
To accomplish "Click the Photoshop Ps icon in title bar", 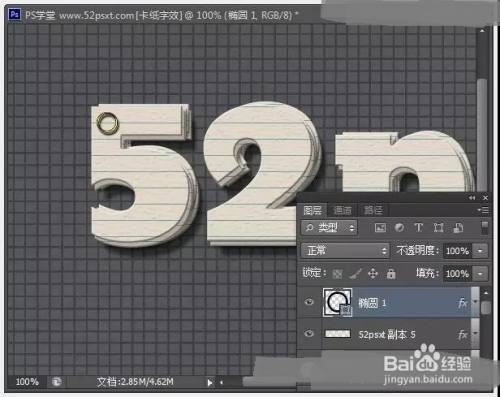I will click(x=14, y=15).
